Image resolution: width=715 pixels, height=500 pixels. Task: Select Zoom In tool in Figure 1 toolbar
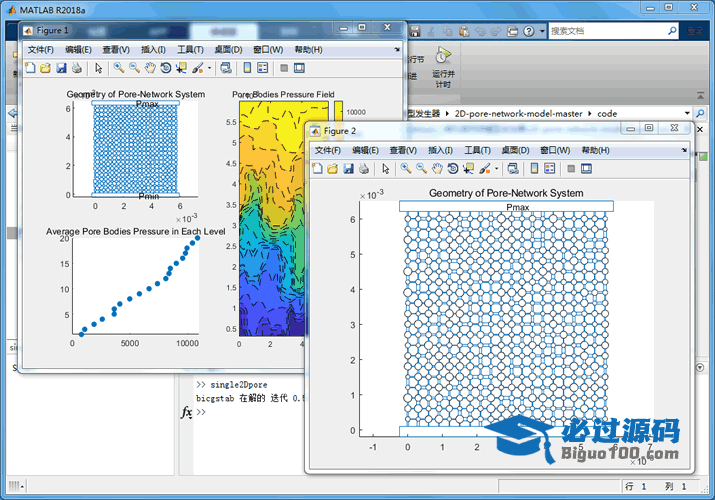click(119, 68)
